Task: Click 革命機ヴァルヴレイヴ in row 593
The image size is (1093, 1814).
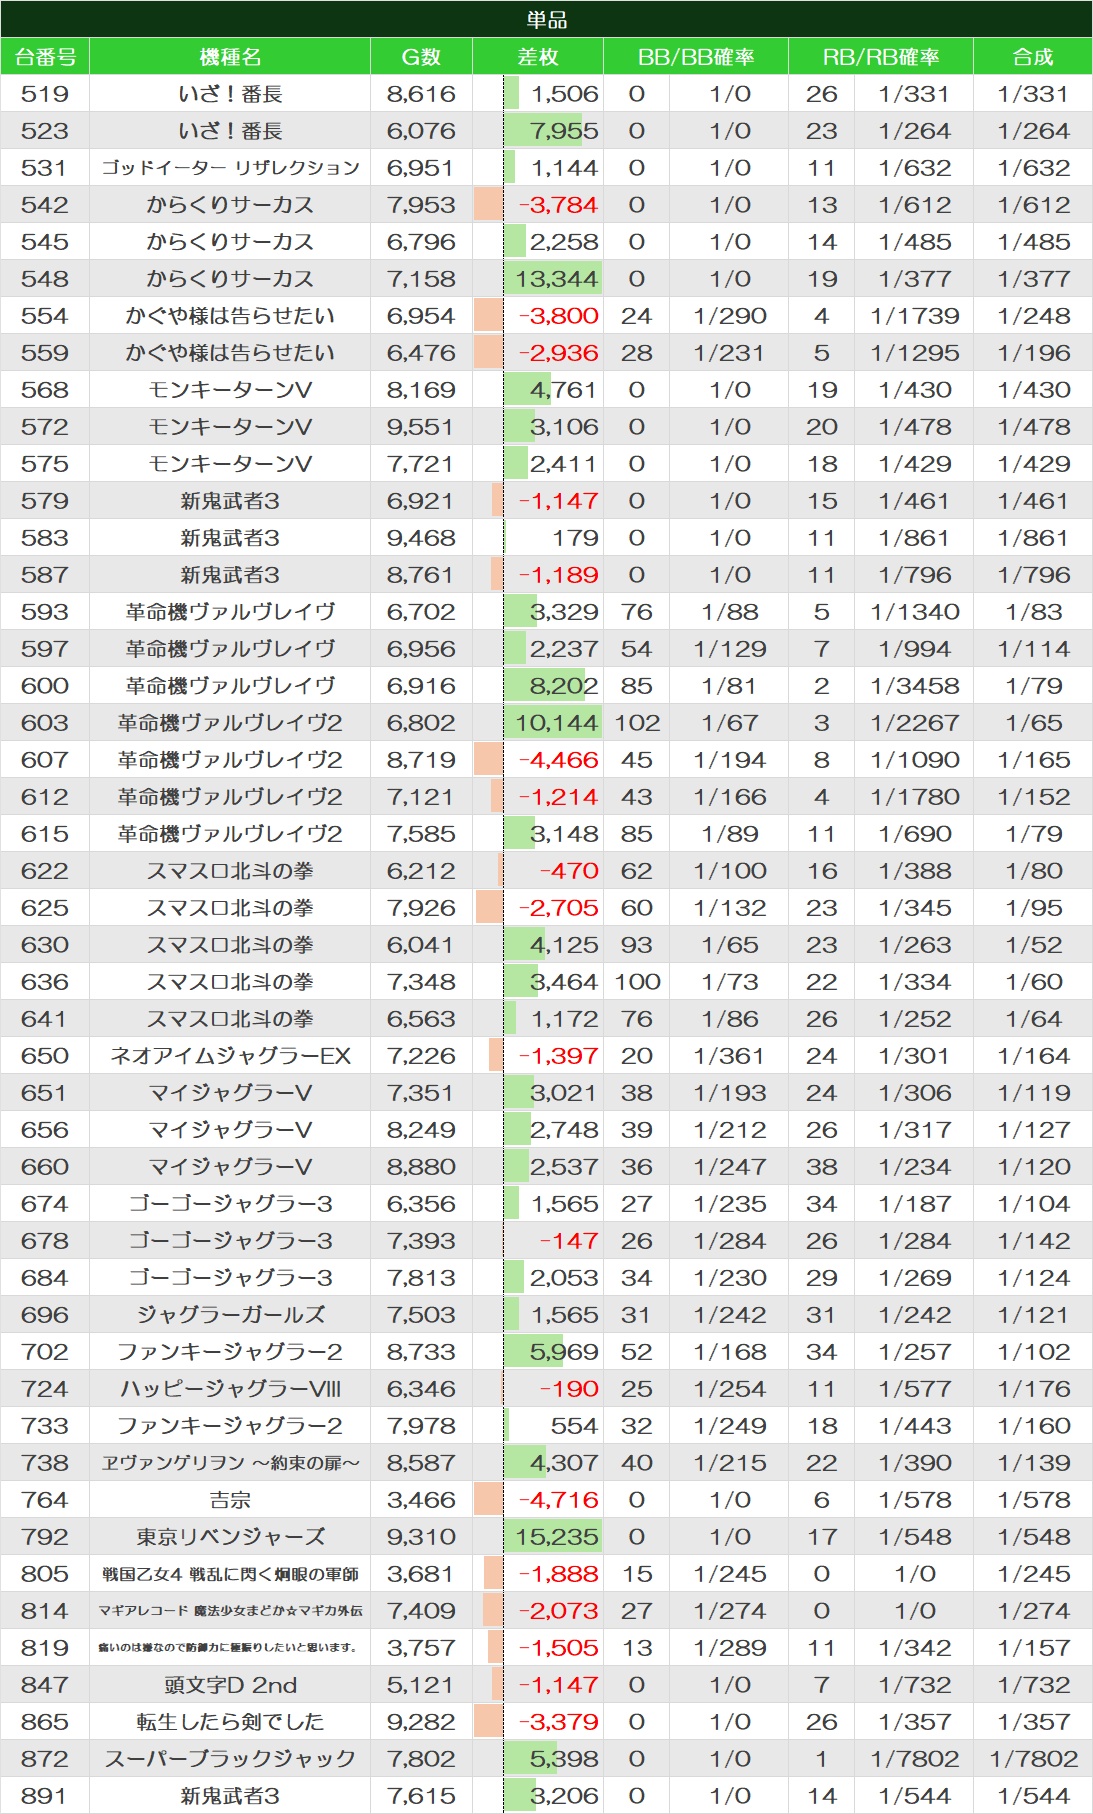Action: pyautogui.click(x=230, y=612)
